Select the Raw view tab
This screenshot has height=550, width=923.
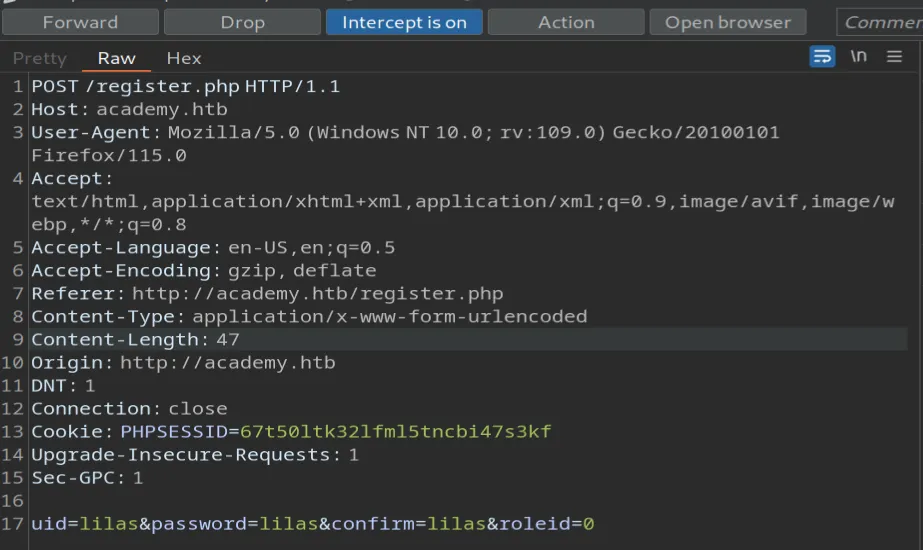(116, 58)
